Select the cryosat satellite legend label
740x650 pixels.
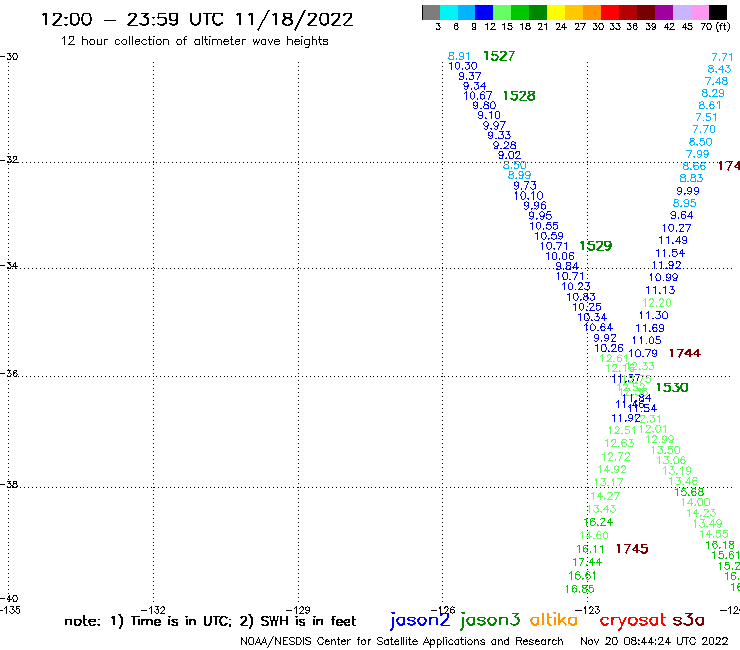tap(633, 620)
